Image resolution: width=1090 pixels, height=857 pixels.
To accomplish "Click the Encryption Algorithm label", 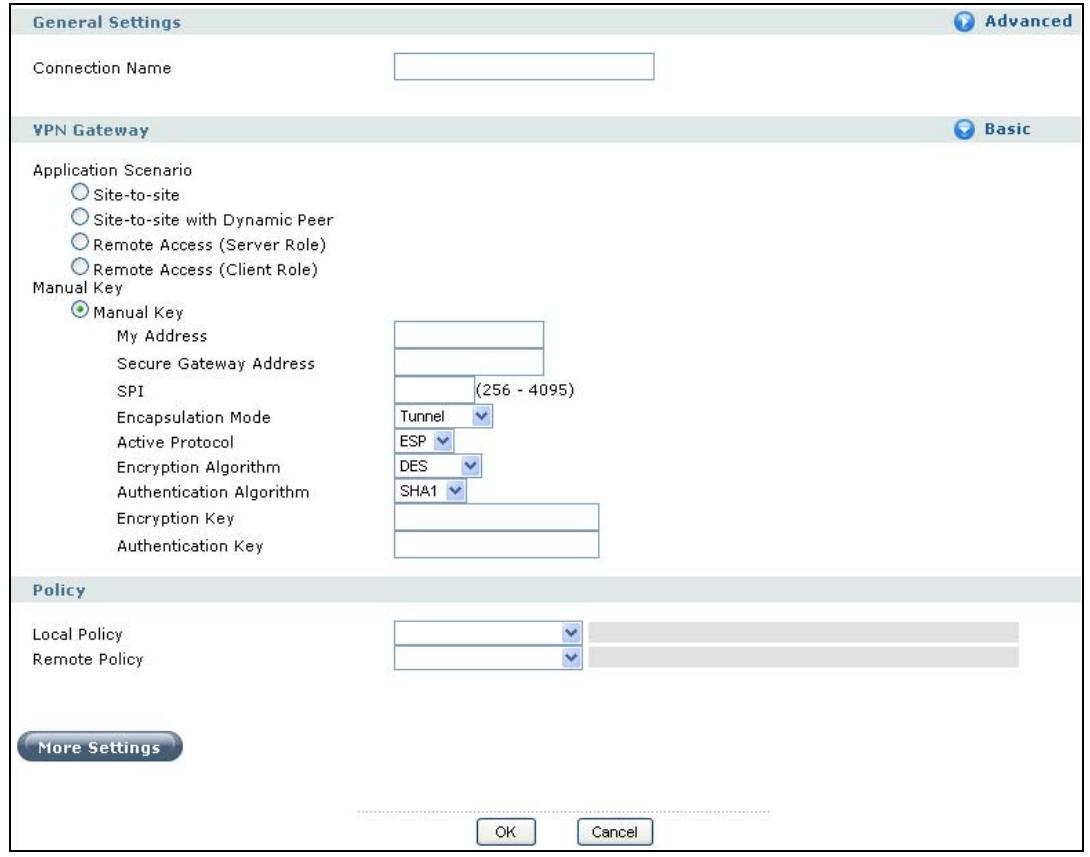I will tap(198, 468).
